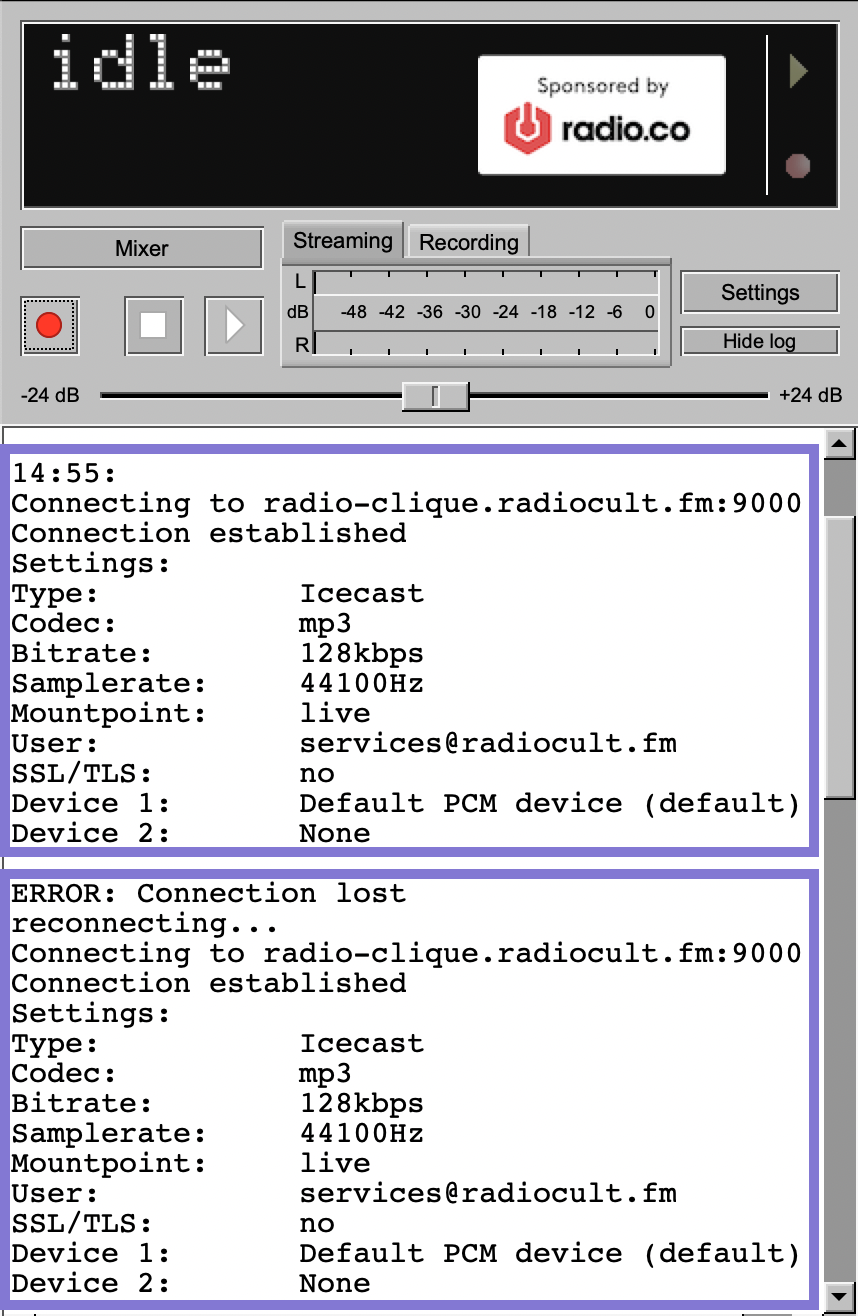Switch to the Recording tab
The image size is (858, 1316).
click(x=468, y=242)
